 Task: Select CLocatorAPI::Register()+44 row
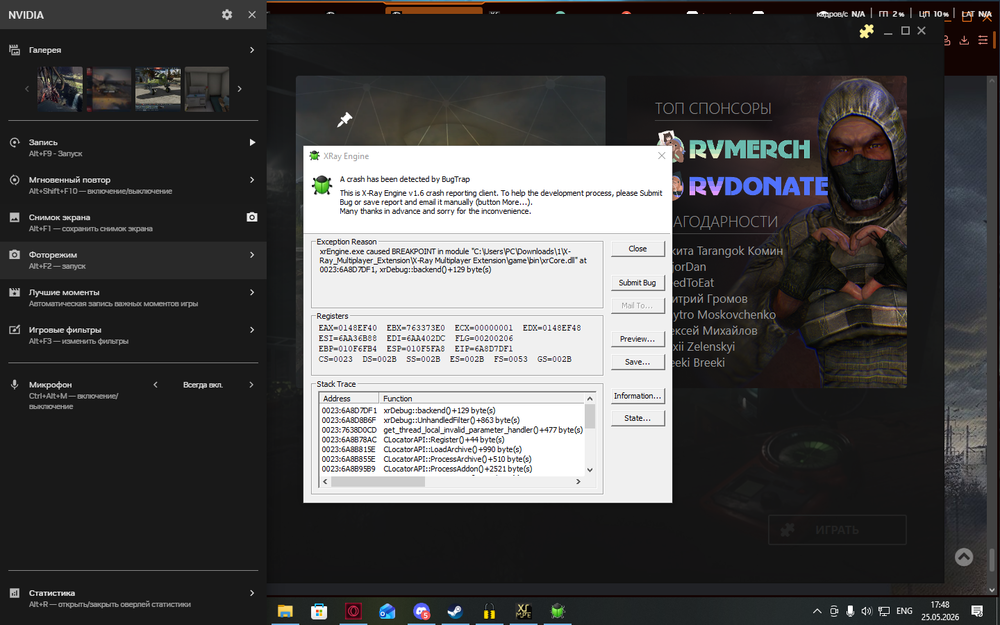pos(452,439)
